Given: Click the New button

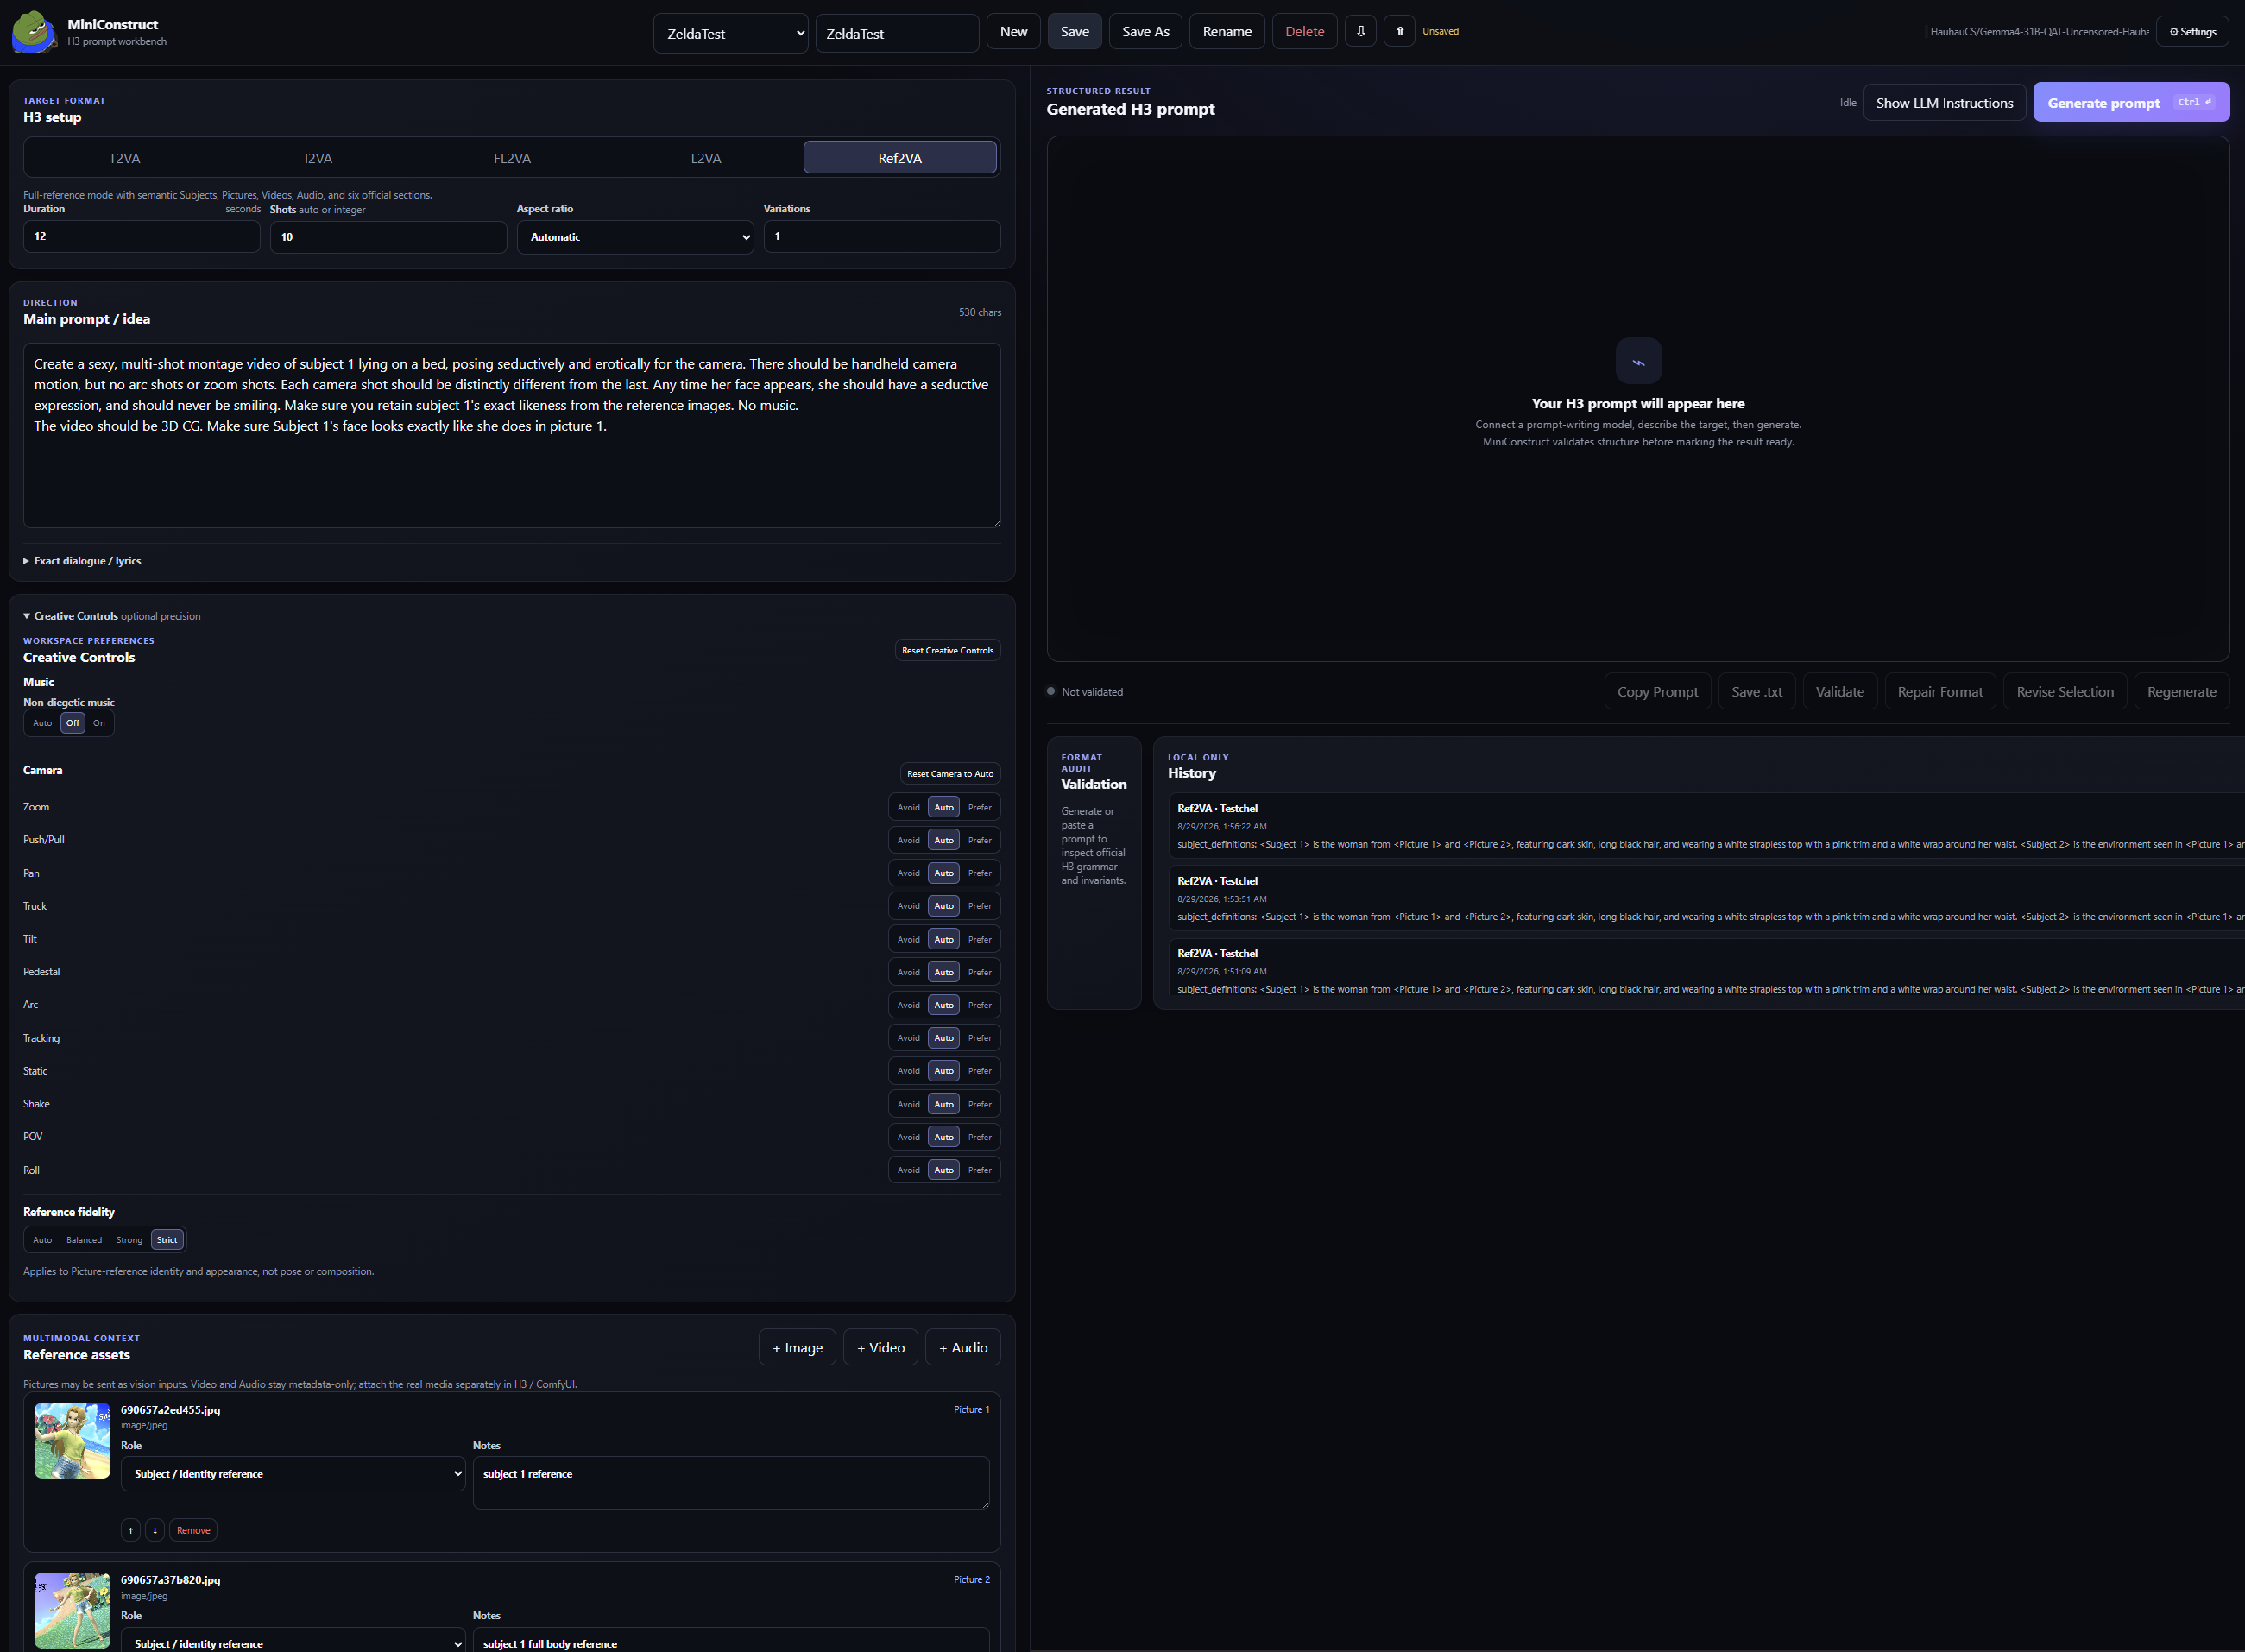Looking at the screenshot, I should tap(1013, 32).
